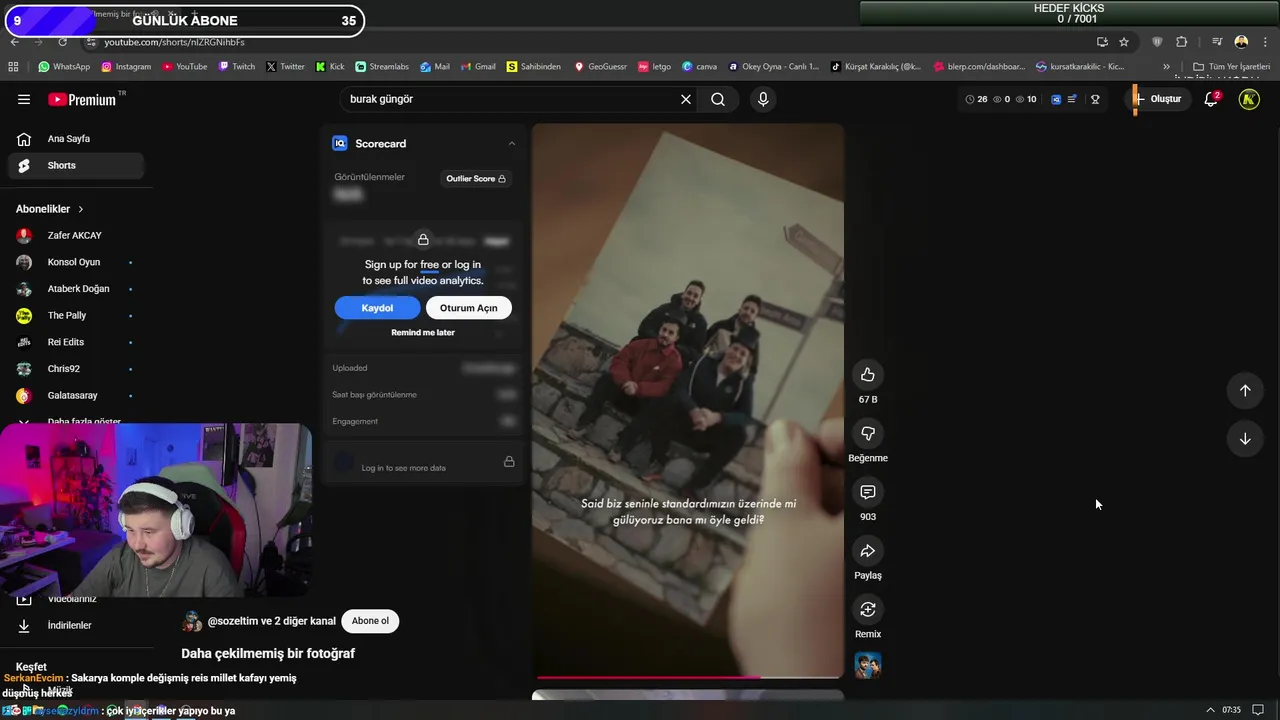This screenshot has height=720, width=1280.
Task: Open the letgo bookmark
Action: (654, 67)
